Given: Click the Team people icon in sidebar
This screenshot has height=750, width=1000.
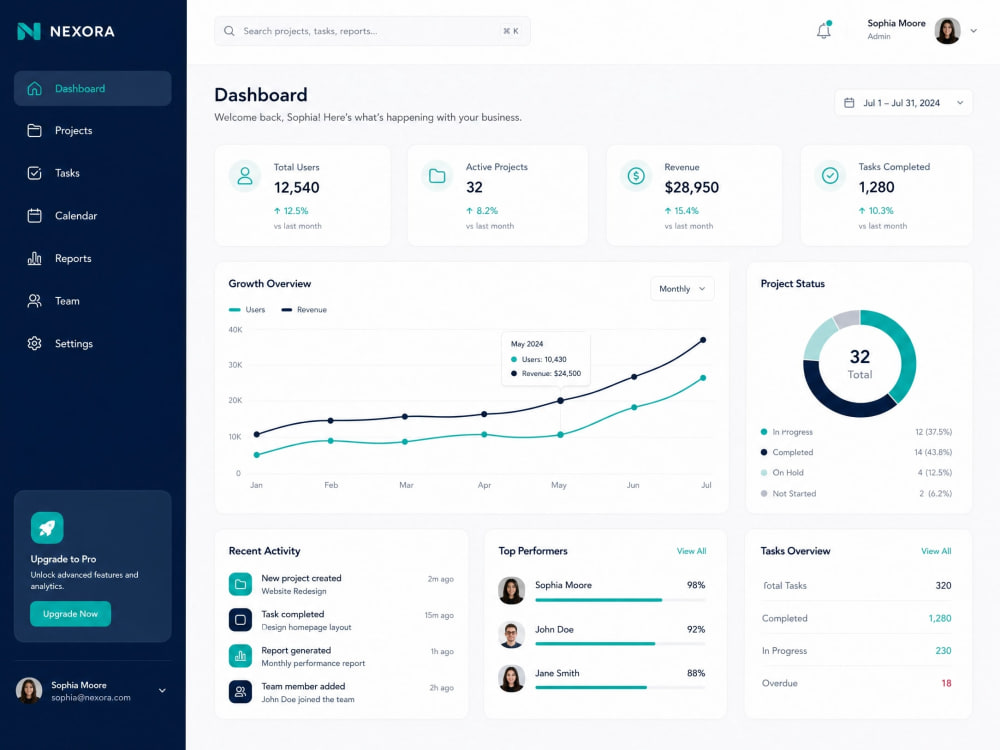Looking at the screenshot, I should [34, 301].
